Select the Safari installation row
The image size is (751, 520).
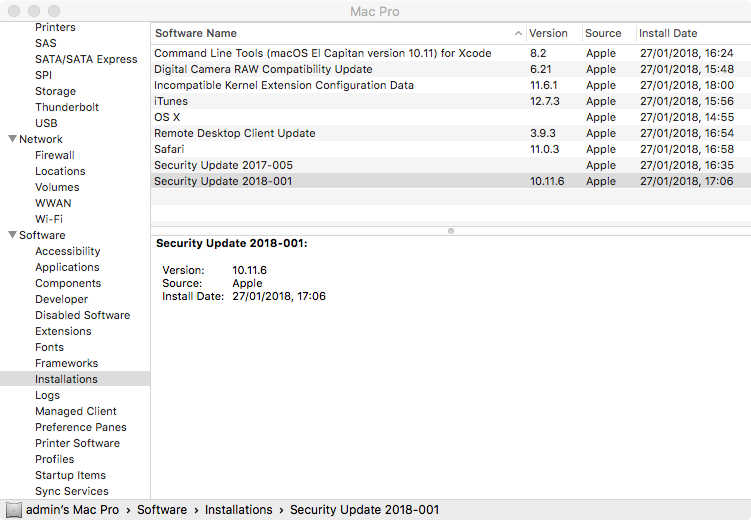[451, 149]
